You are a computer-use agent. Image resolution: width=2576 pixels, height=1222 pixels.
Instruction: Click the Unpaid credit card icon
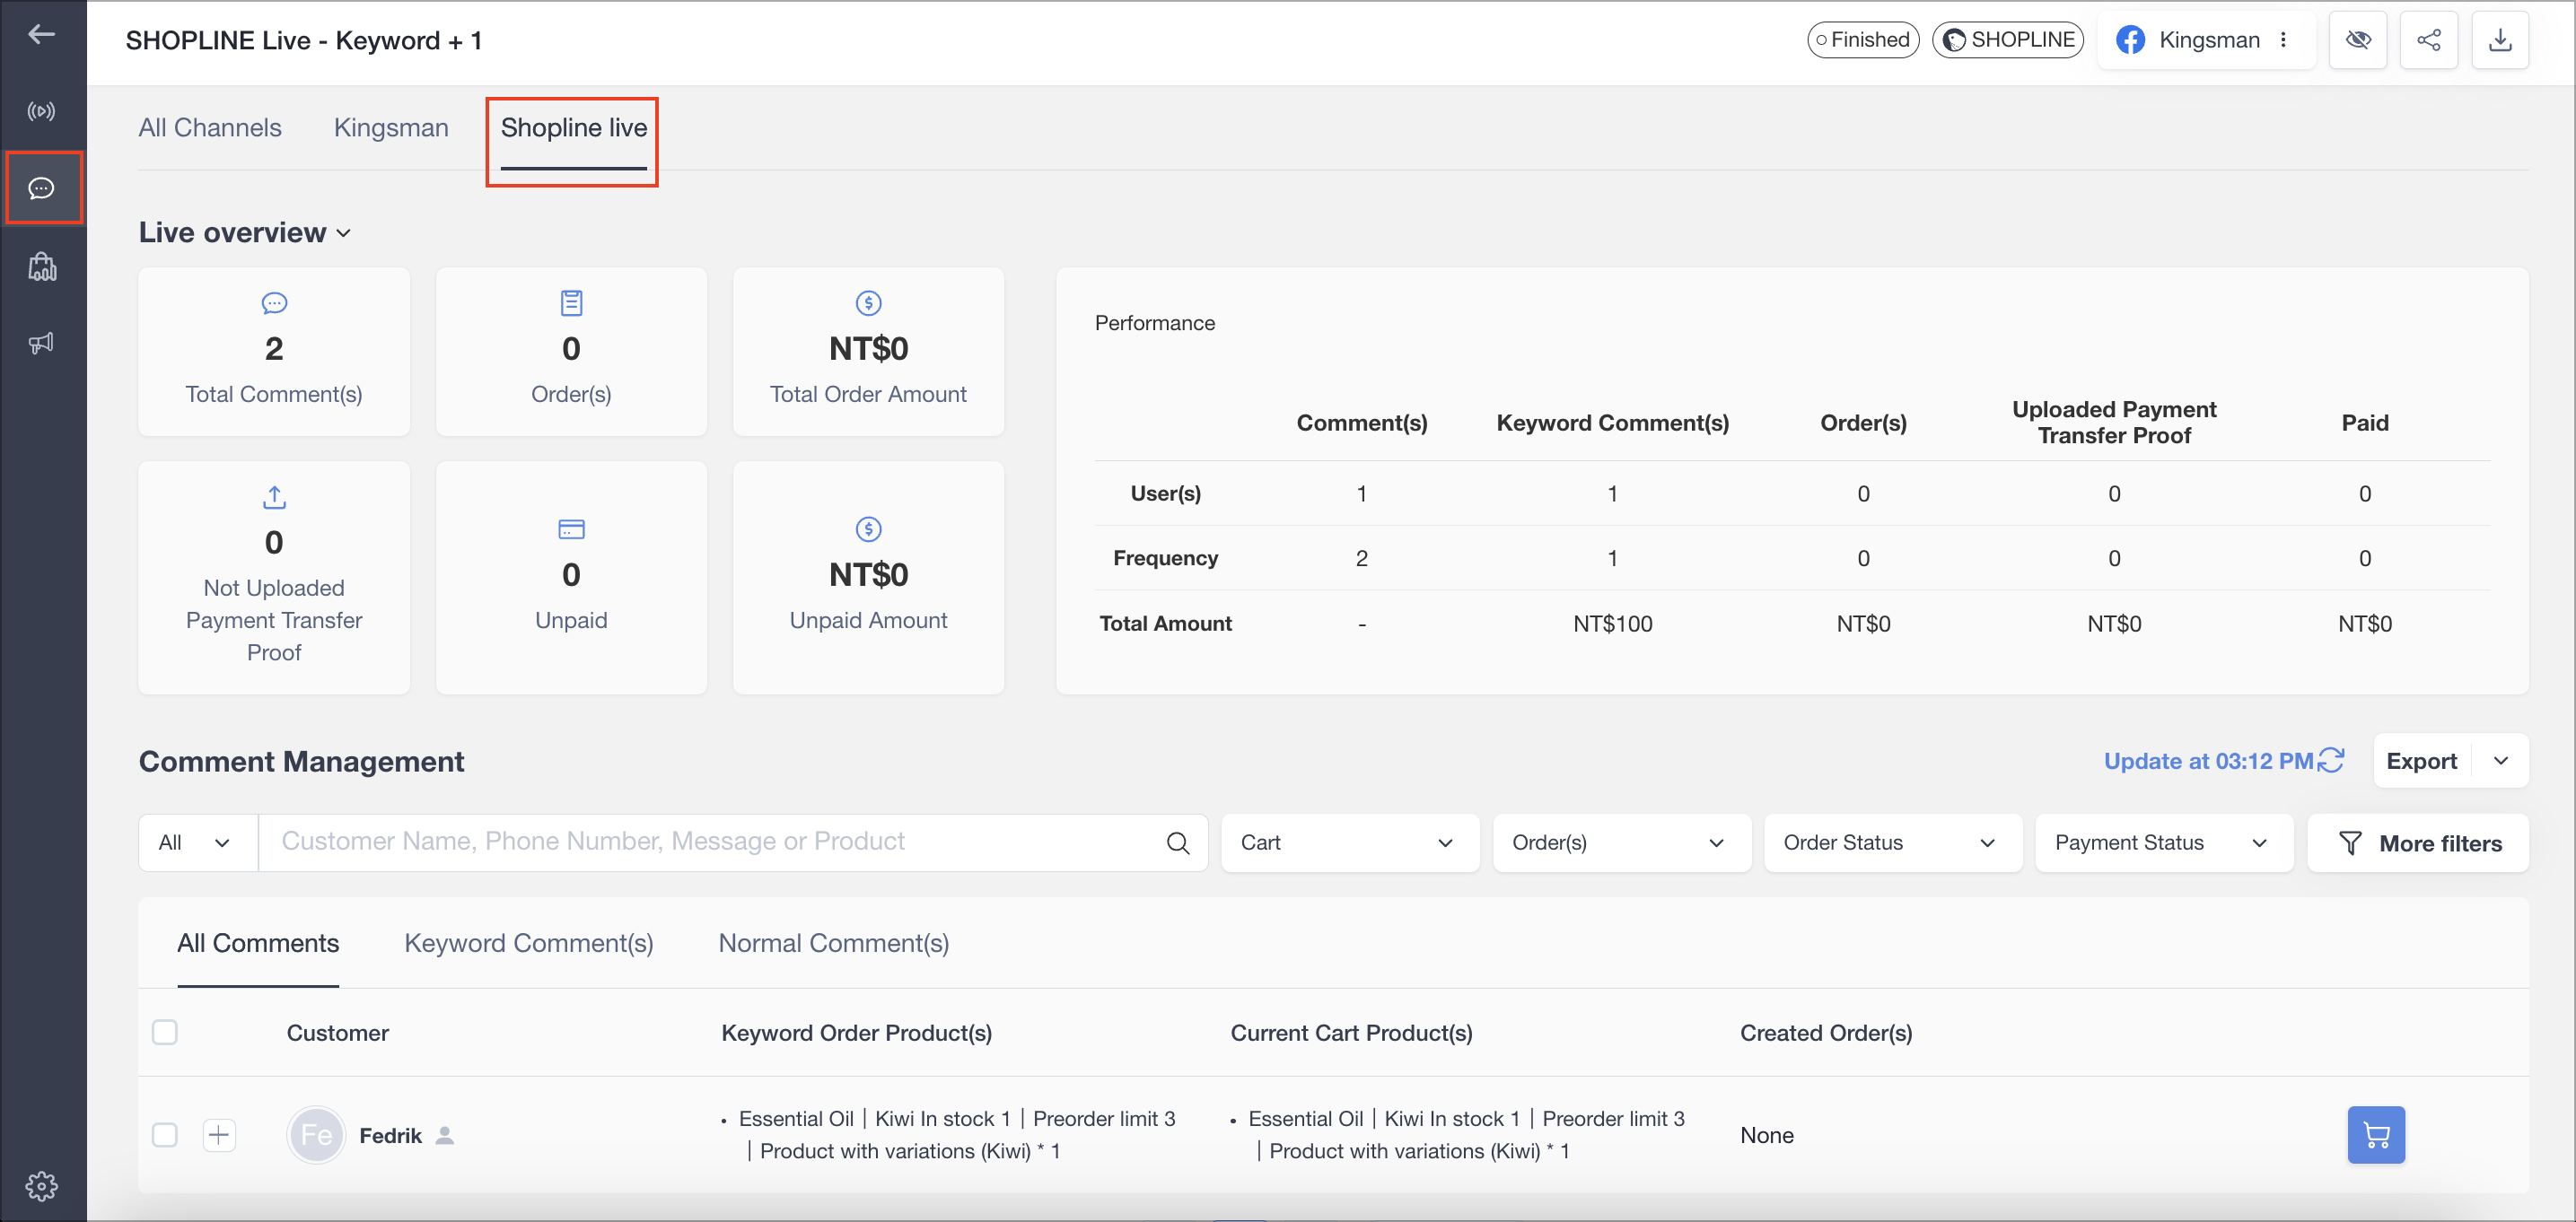[x=571, y=529]
